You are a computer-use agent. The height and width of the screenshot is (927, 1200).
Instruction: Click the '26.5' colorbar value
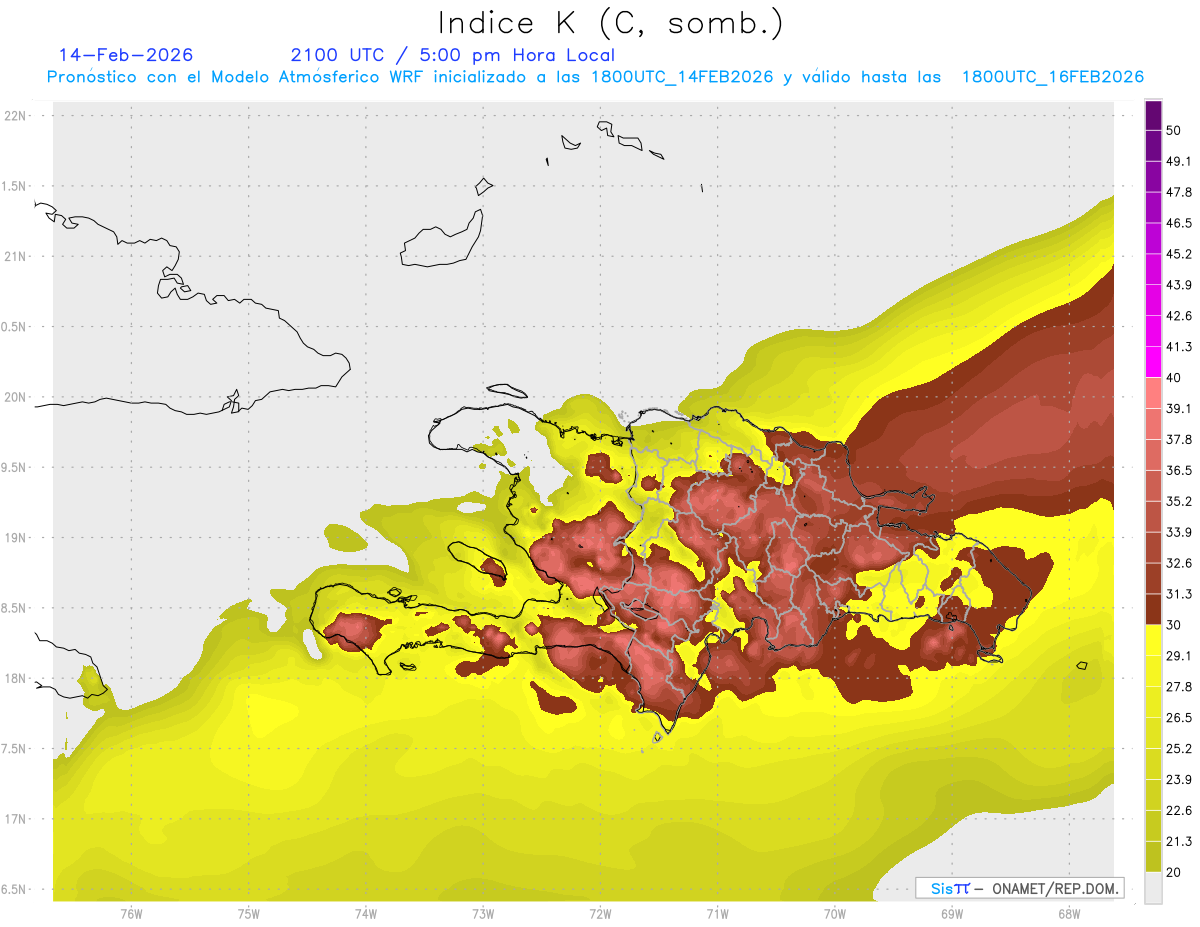pos(1179,718)
